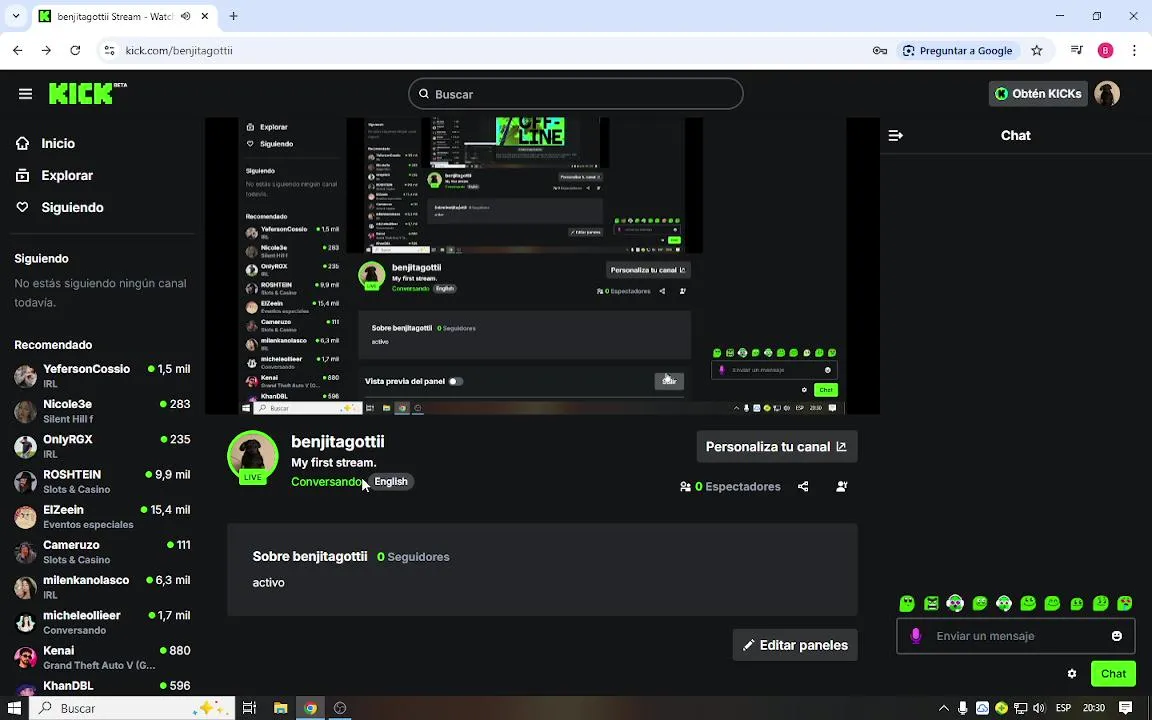Open the emoji picker in message box

pyautogui.click(x=1117, y=636)
